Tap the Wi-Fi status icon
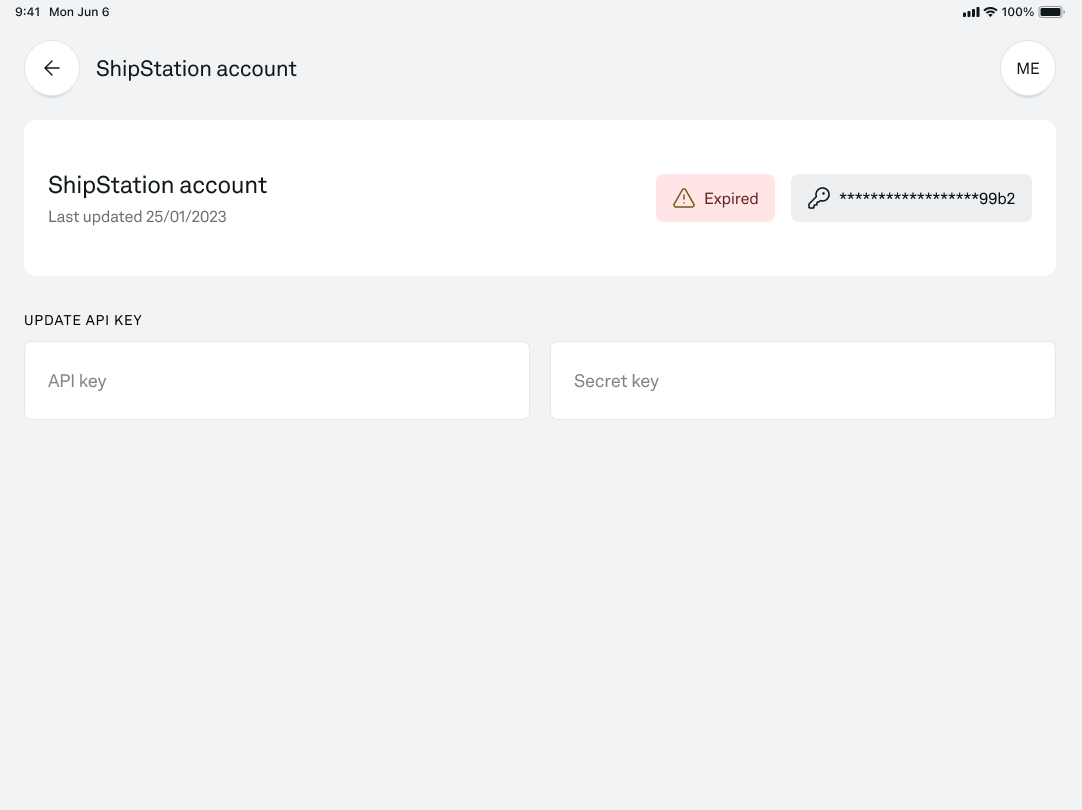This screenshot has height=810, width=1082. [990, 12]
